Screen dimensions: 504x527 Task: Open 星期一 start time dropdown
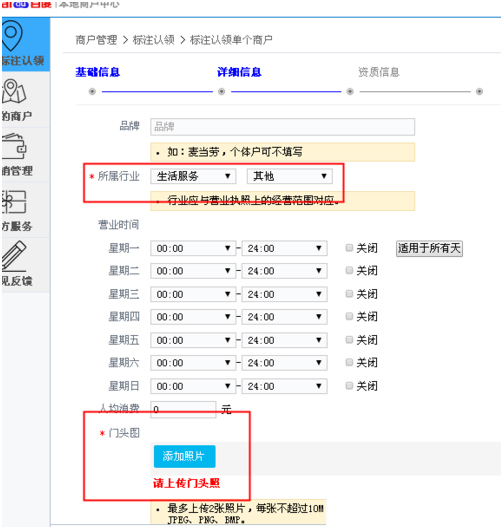click(x=193, y=248)
